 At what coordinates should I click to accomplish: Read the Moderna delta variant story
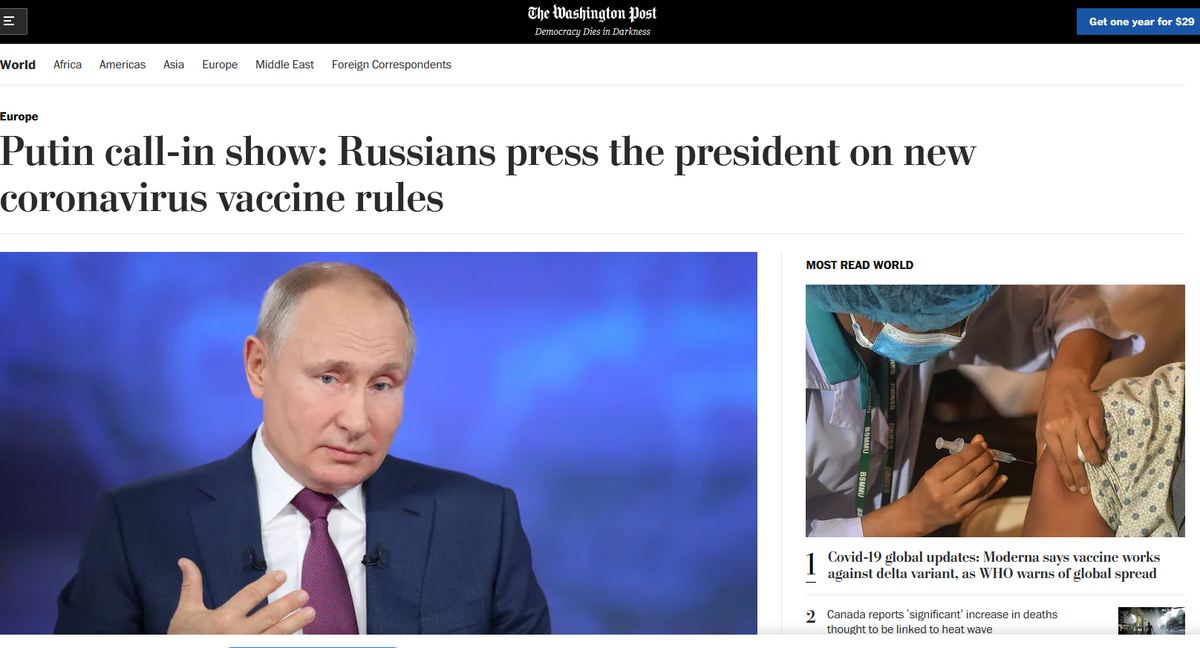pos(993,565)
